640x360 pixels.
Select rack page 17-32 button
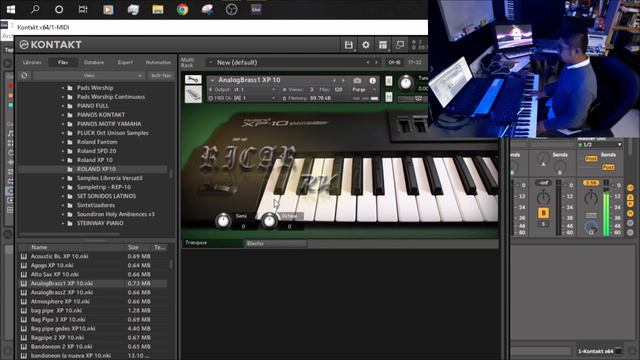415,62
